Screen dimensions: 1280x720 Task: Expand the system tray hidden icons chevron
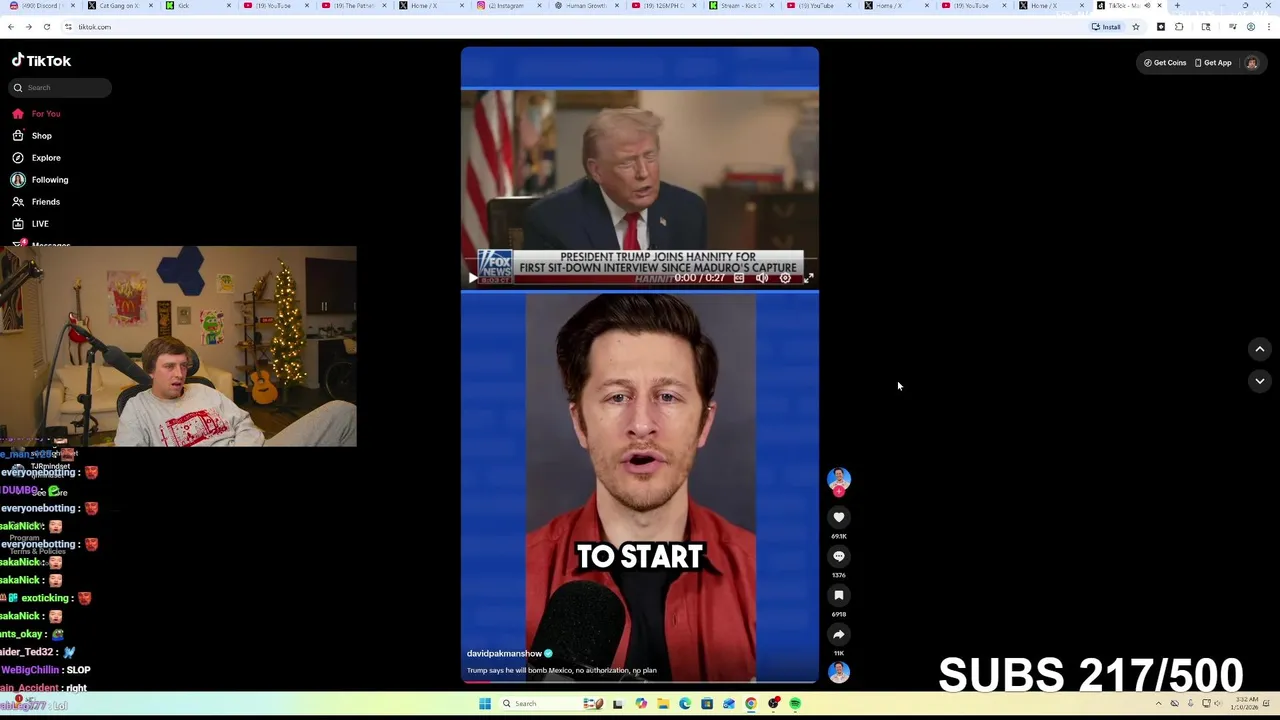click(1159, 704)
